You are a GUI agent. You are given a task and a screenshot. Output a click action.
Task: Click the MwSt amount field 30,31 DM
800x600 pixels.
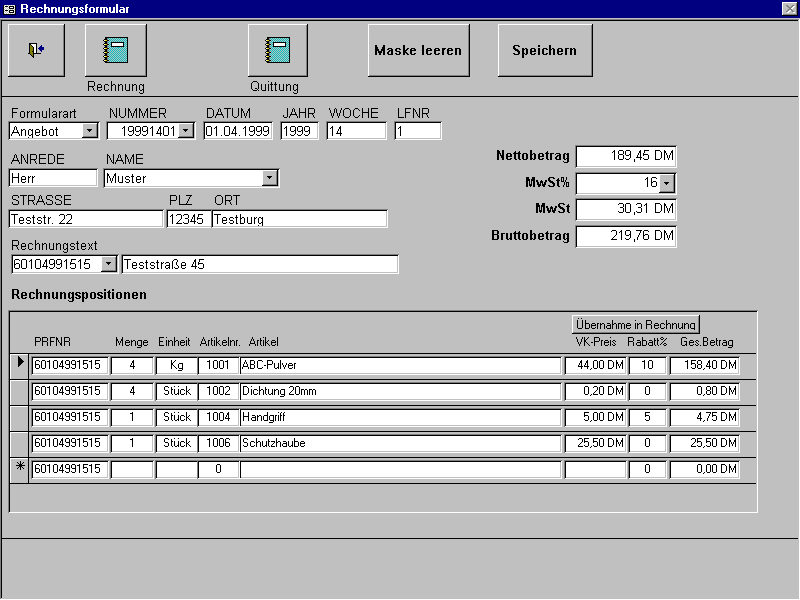tap(626, 209)
